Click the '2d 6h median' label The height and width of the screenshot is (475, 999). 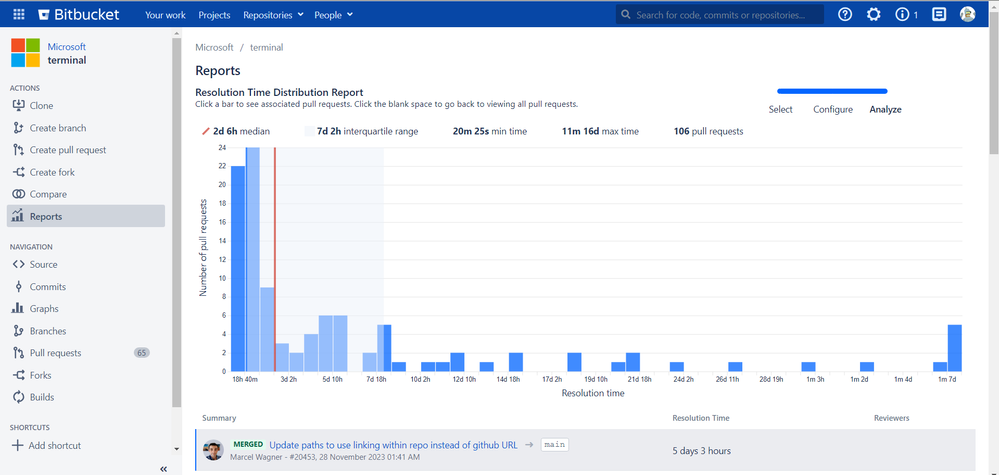pyautogui.click(x=241, y=131)
